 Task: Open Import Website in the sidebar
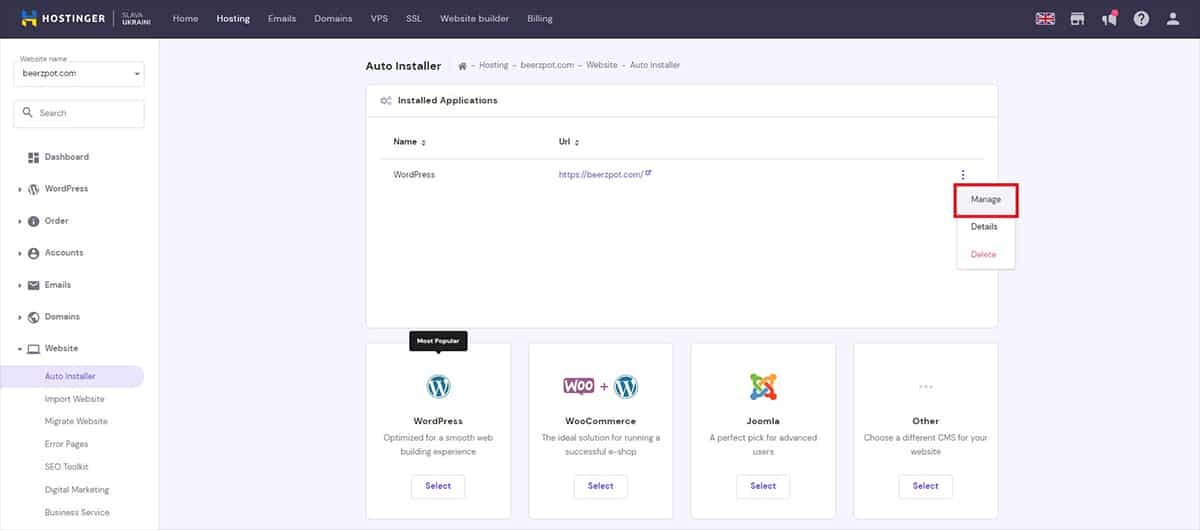[74, 399]
